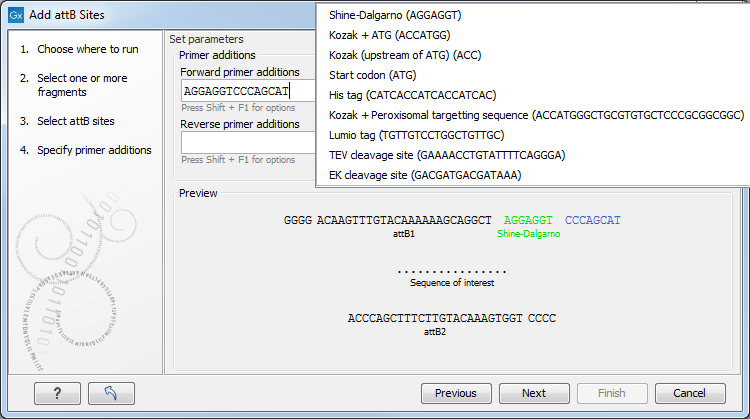Select EK cleavage site (GACGATGACGATAAA)
The width and height of the screenshot is (750, 419).
425,175
